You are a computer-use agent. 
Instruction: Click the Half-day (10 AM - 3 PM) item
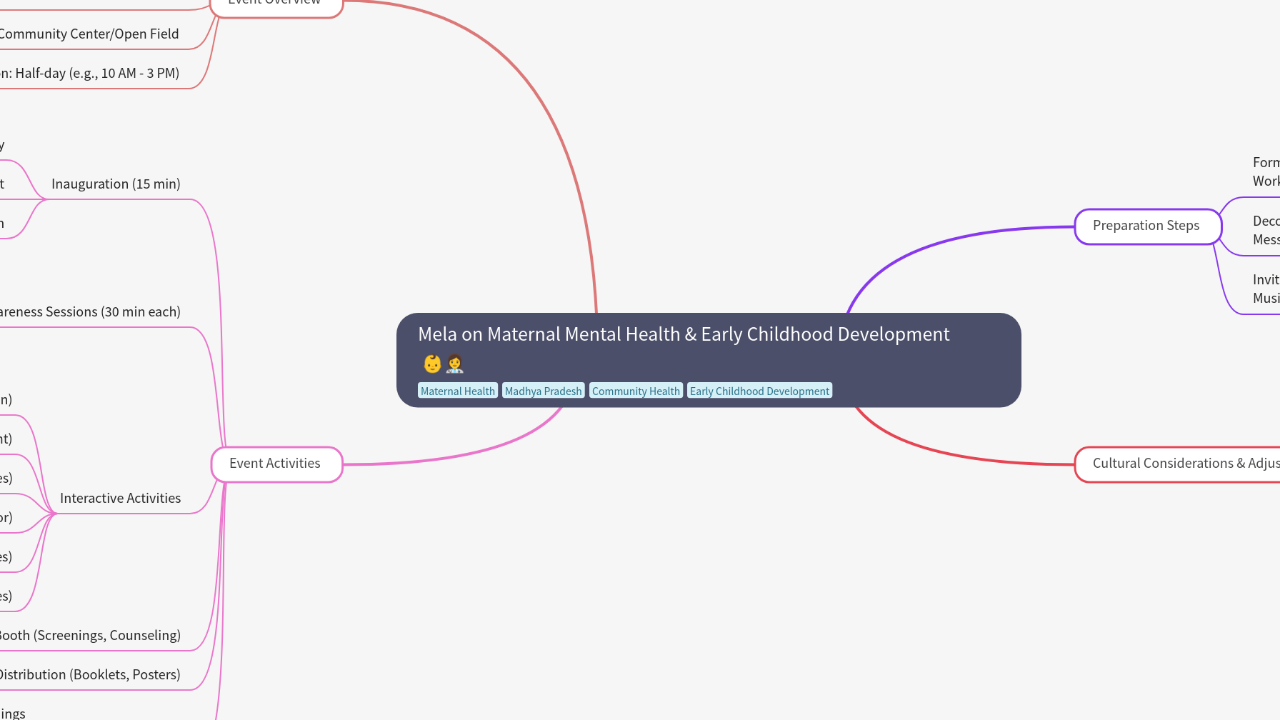(x=90, y=73)
